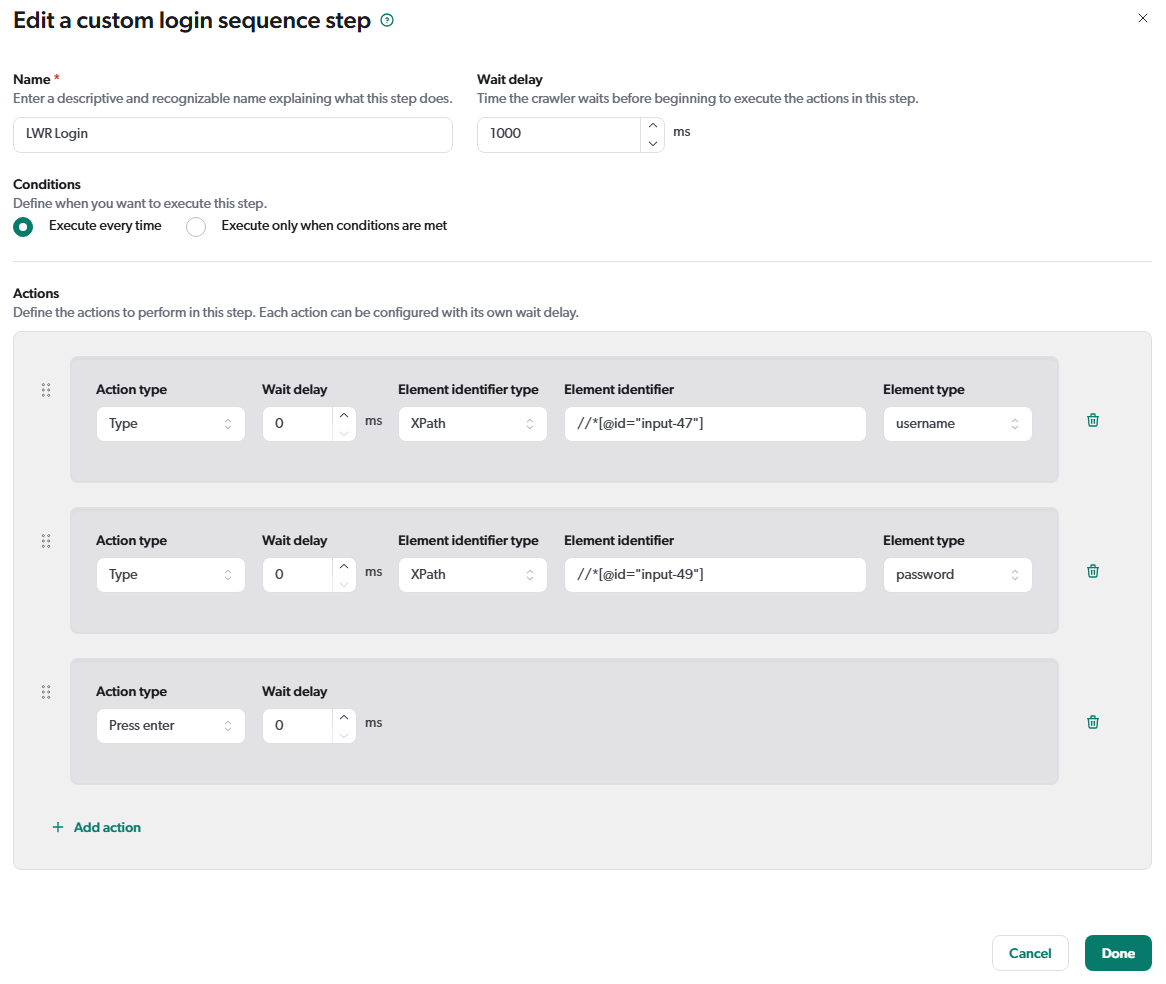Open the Element identifier type dropdown on the second action
This screenshot has height=984, width=1166.
pos(472,574)
